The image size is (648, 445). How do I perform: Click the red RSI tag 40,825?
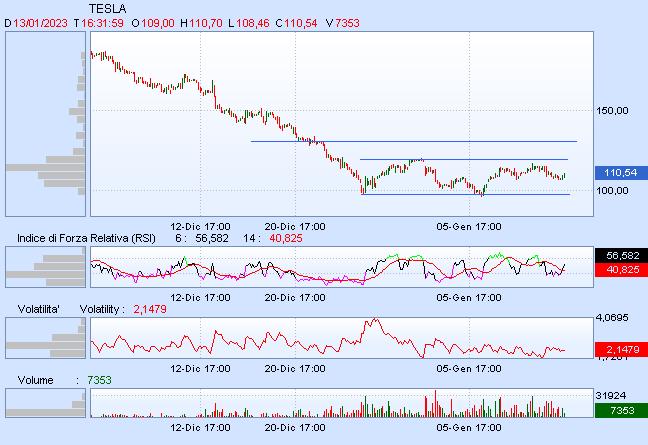[x=621, y=270]
